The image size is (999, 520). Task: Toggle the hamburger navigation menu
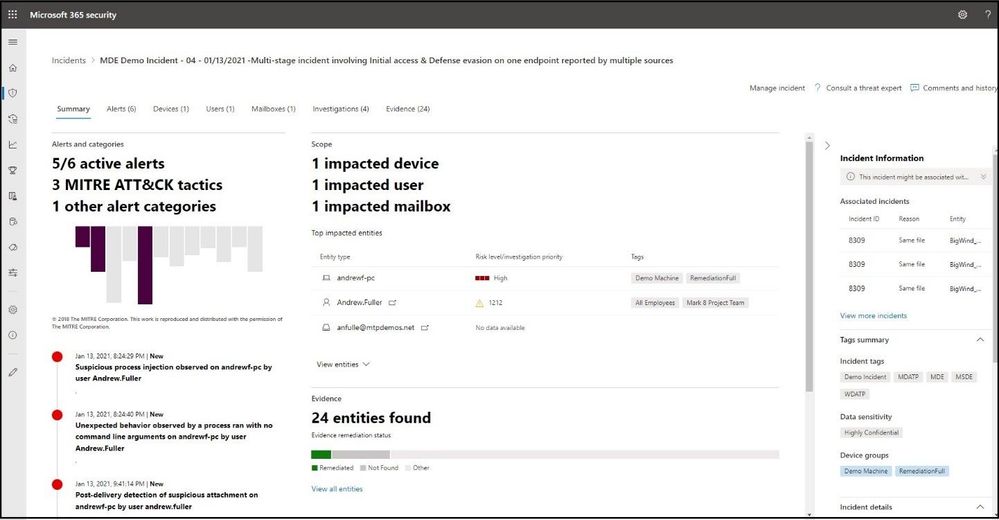13,42
